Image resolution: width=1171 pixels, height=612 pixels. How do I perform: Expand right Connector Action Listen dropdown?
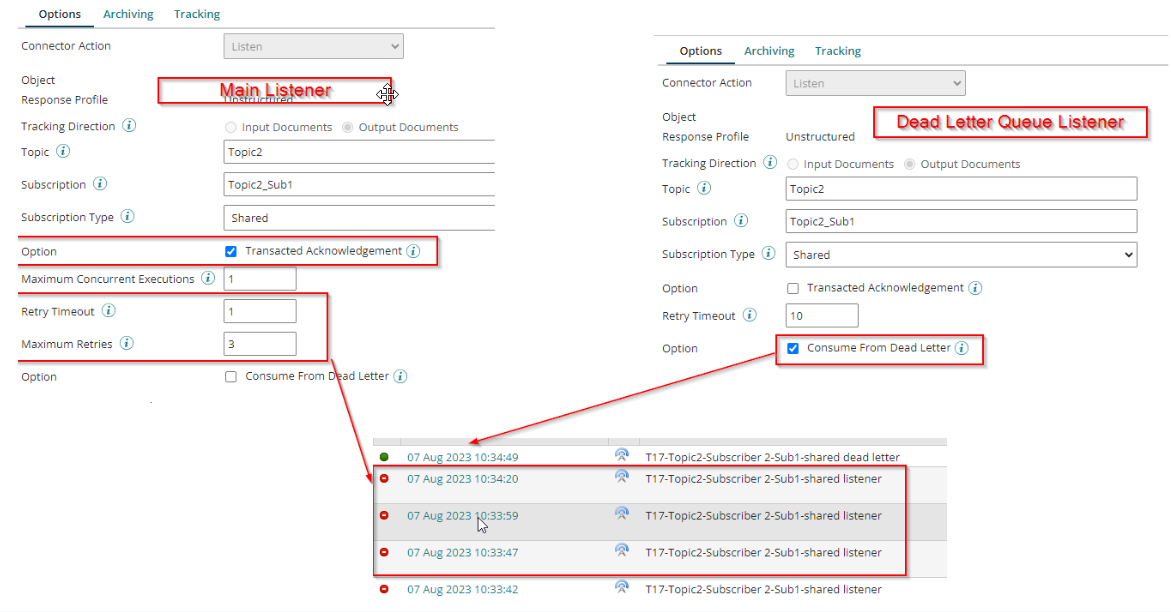point(875,83)
